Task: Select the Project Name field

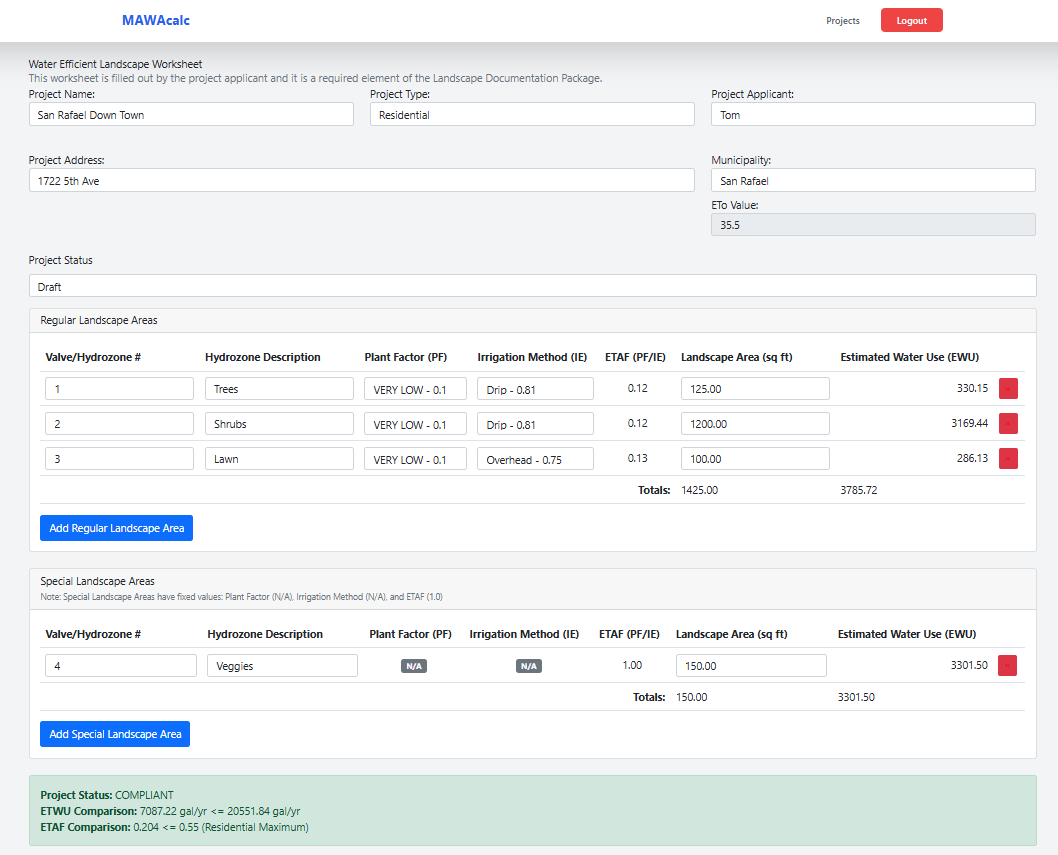Action: [190, 114]
